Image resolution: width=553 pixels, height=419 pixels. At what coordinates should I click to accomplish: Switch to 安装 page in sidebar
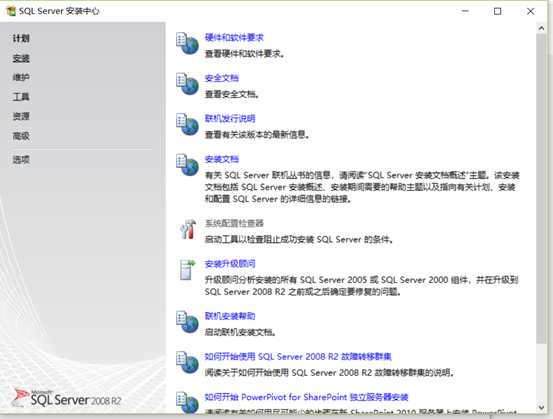[x=21, y=58]
